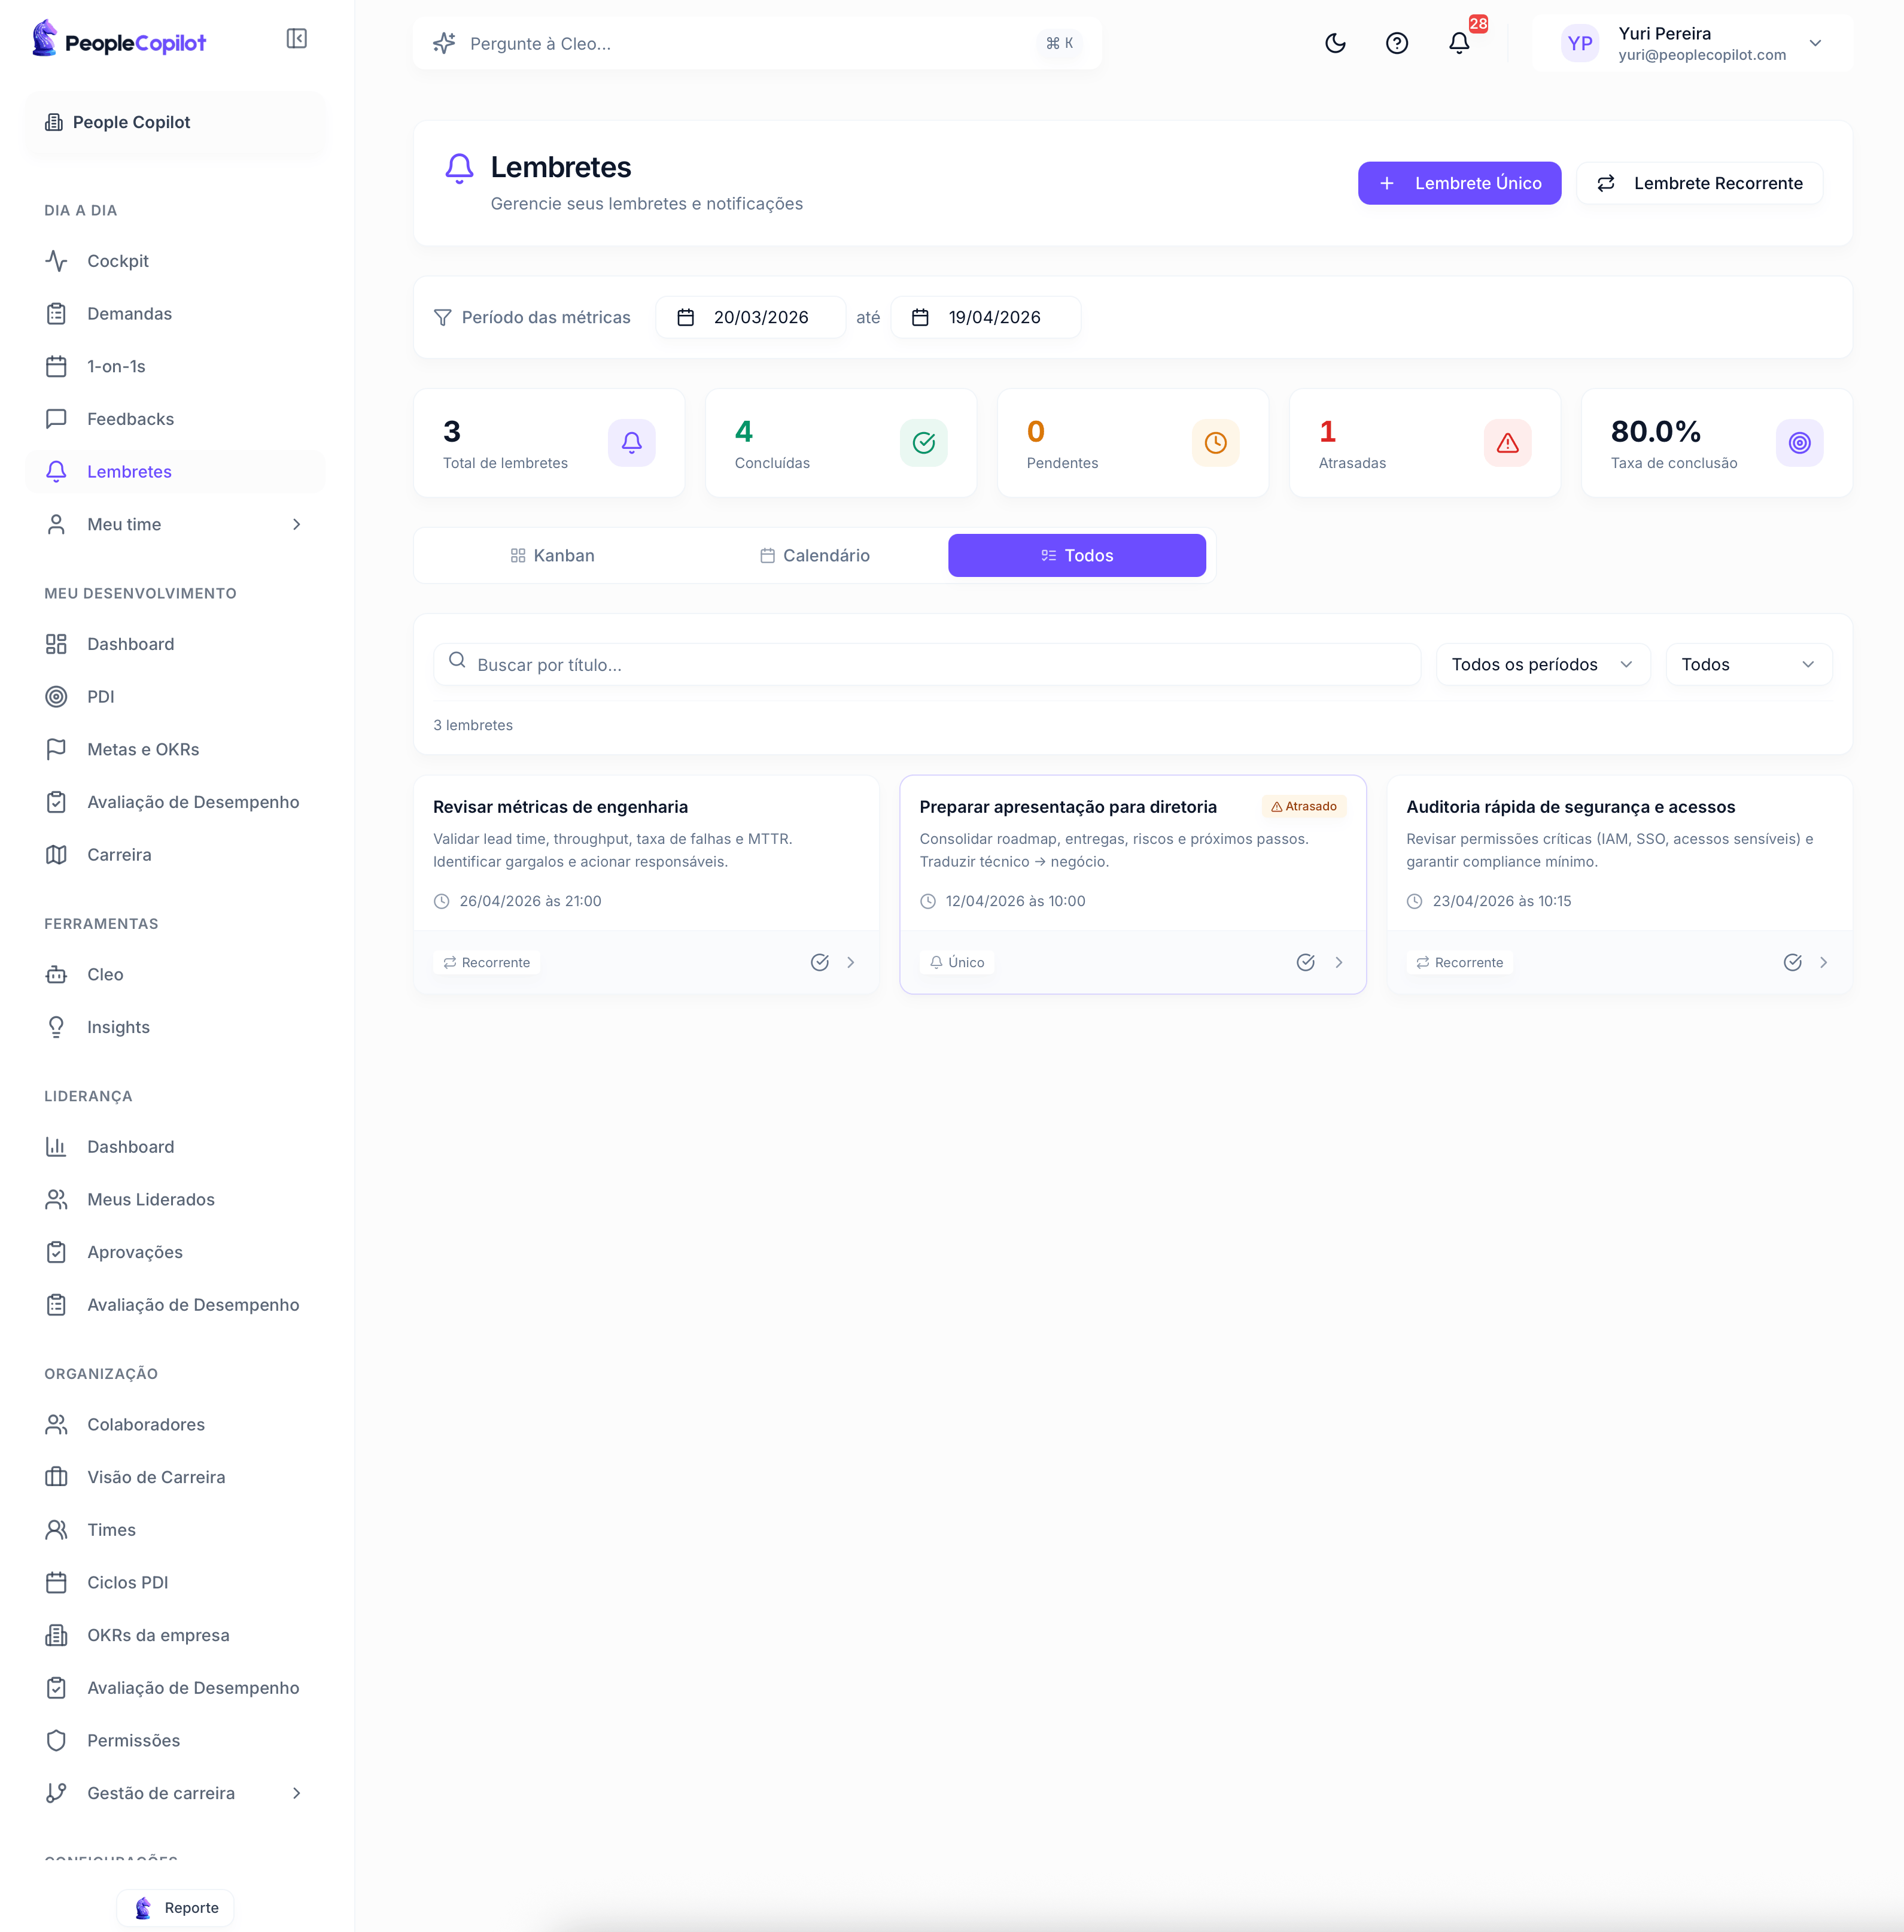Open Ciclos PDI calendar item
The height and width of the screenshot is (1932, 1904).
(175, 1582)
